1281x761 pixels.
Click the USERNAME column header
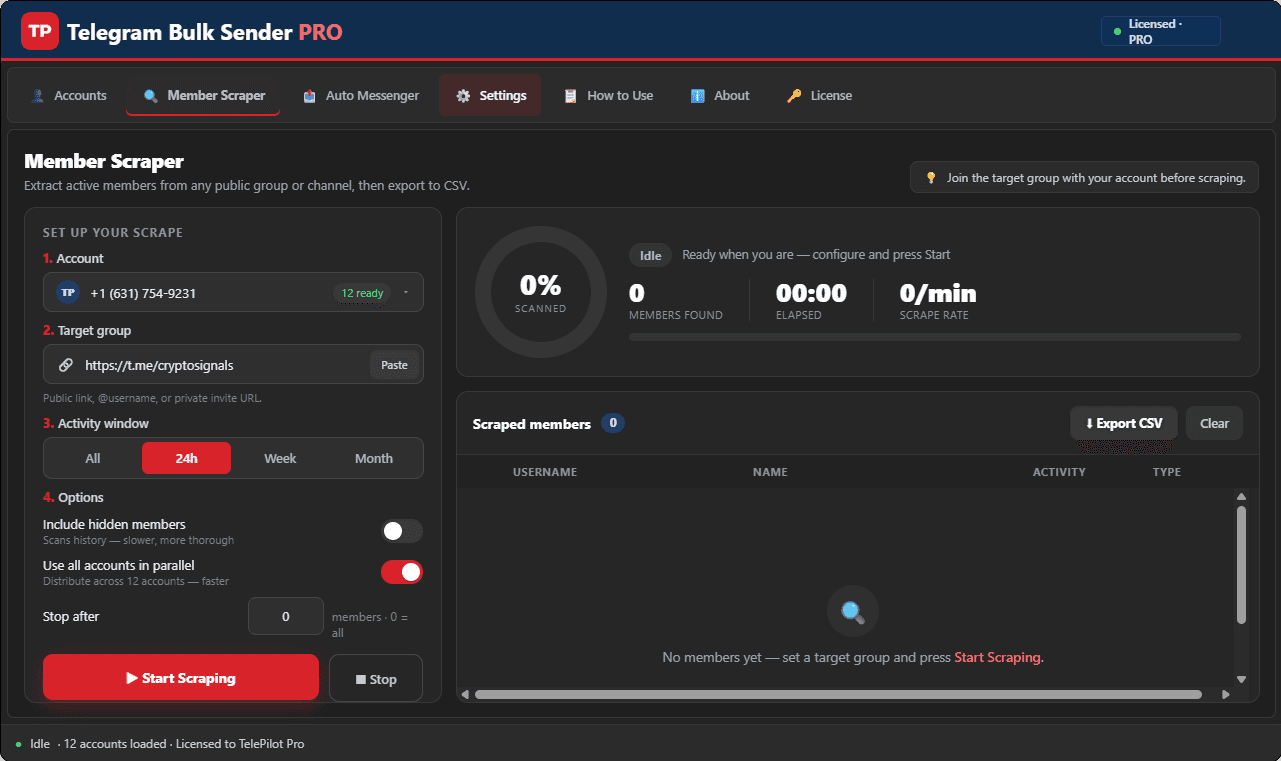tap(545, 472)
